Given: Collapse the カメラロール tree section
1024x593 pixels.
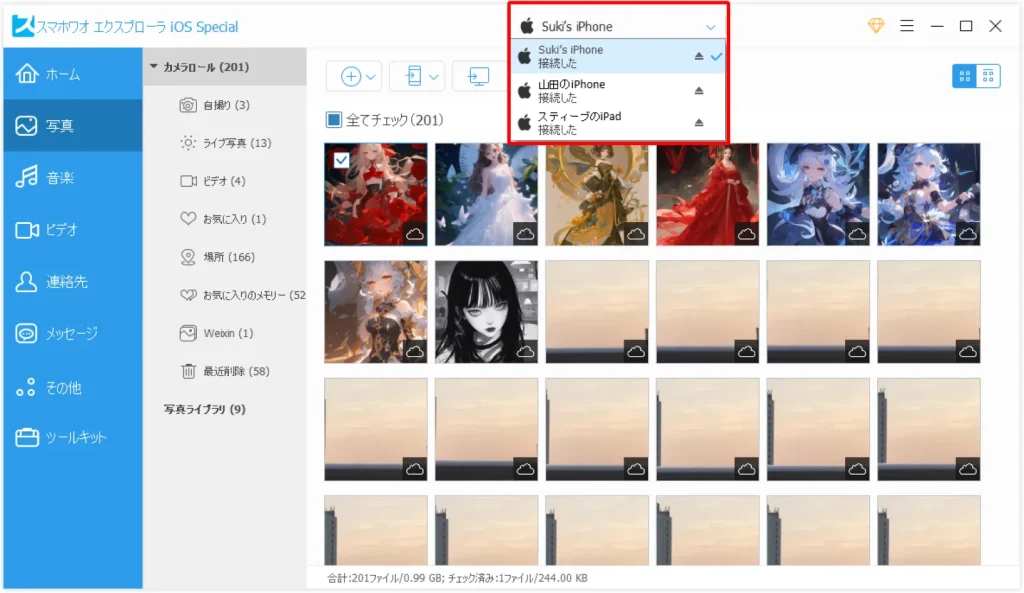Looking at the screenshot, I should click(154, 67).
